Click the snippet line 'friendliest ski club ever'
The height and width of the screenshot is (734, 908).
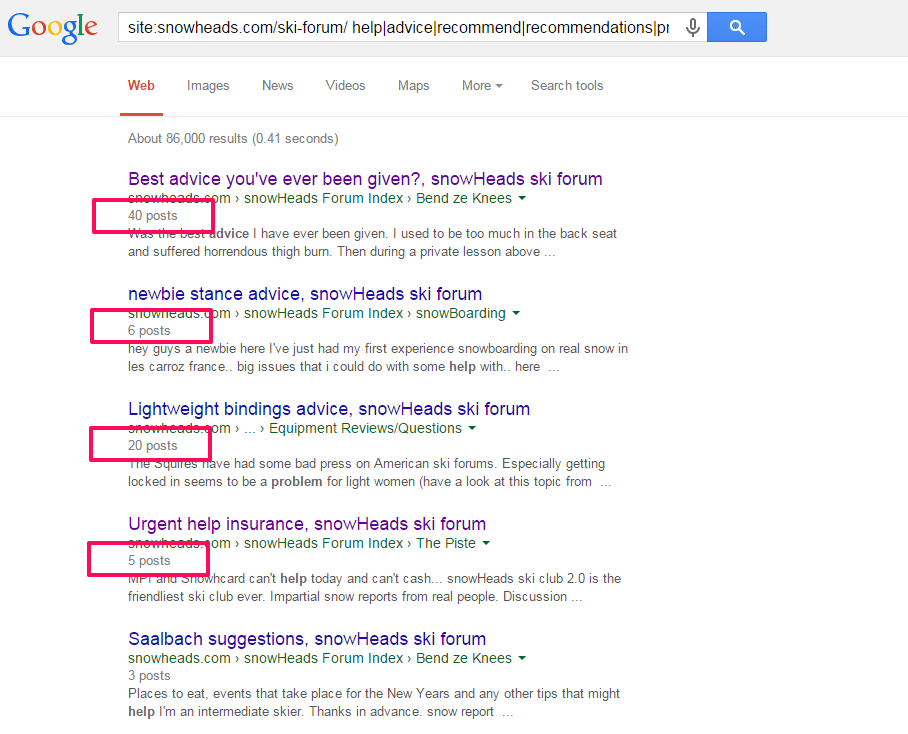[x=355, y=597]
